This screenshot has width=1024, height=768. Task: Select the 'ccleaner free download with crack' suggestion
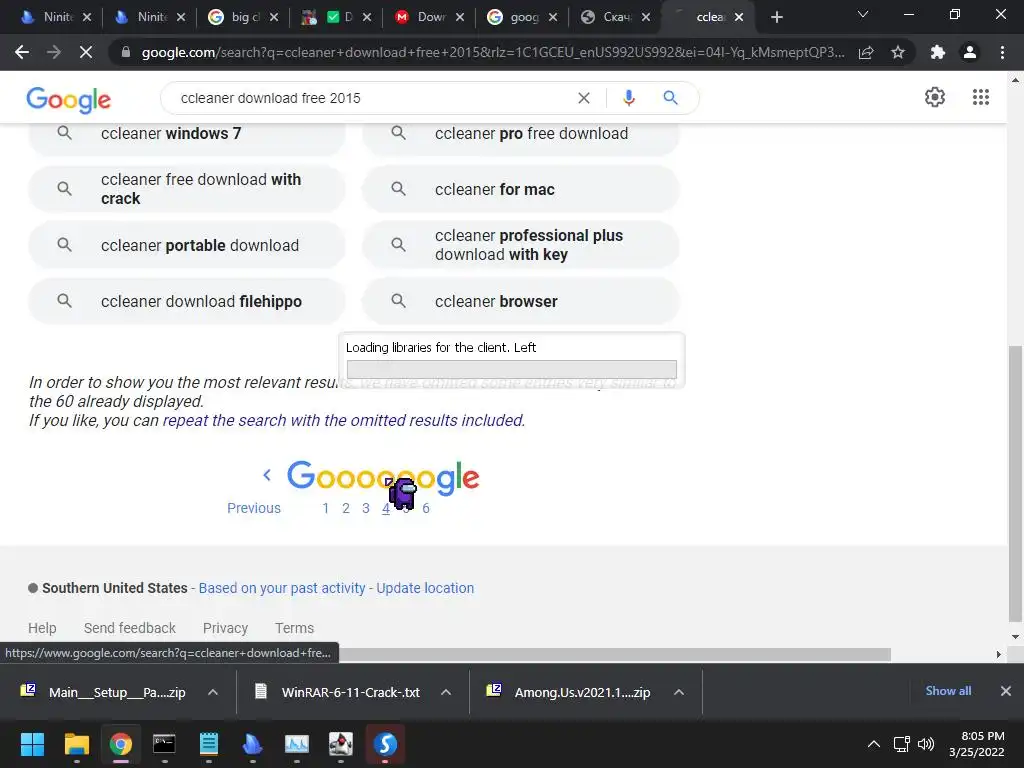coord(187,189)
